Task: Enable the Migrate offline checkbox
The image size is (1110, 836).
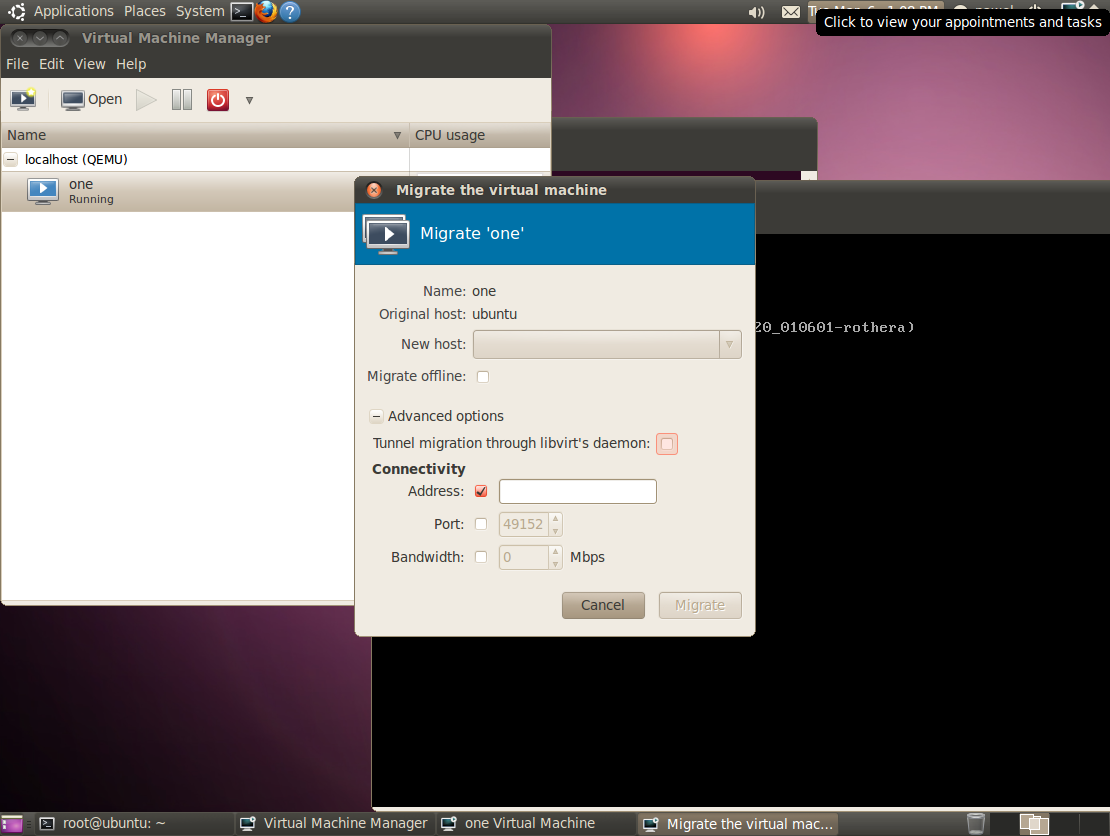Action: point(483,376)
